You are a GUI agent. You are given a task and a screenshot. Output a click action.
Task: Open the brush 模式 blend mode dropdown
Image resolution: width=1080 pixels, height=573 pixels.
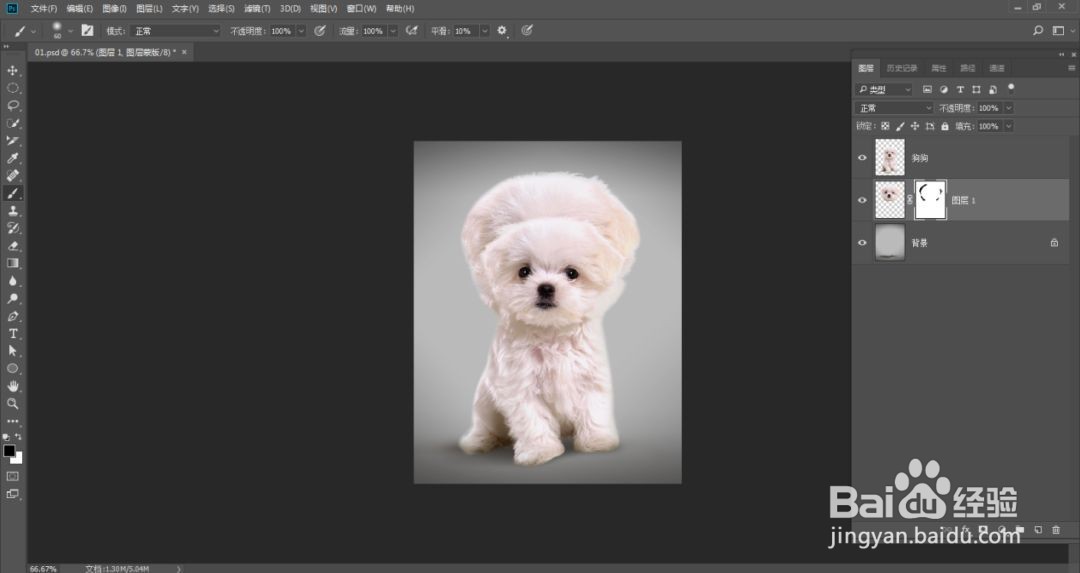click(176, 31)
